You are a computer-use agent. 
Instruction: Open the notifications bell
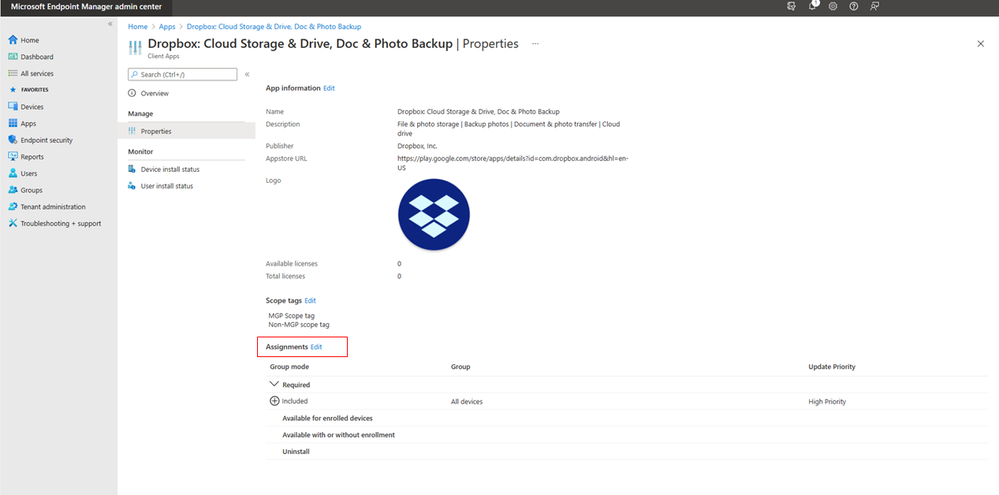pyautogui.click(x=812, y=6)
